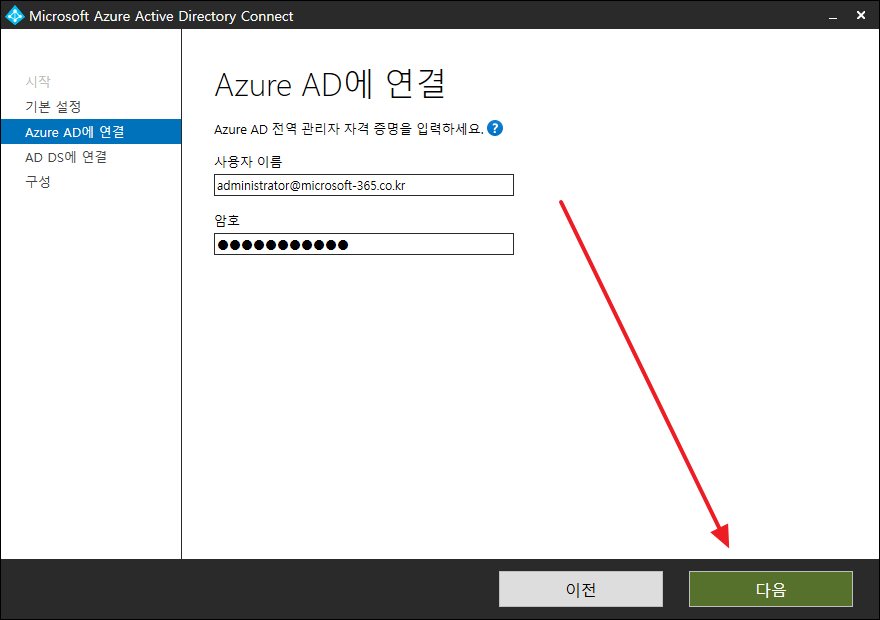Screen dimensions: 880x620
Task: Click the blue help question mark icon
Action: [x=494, y=128]
